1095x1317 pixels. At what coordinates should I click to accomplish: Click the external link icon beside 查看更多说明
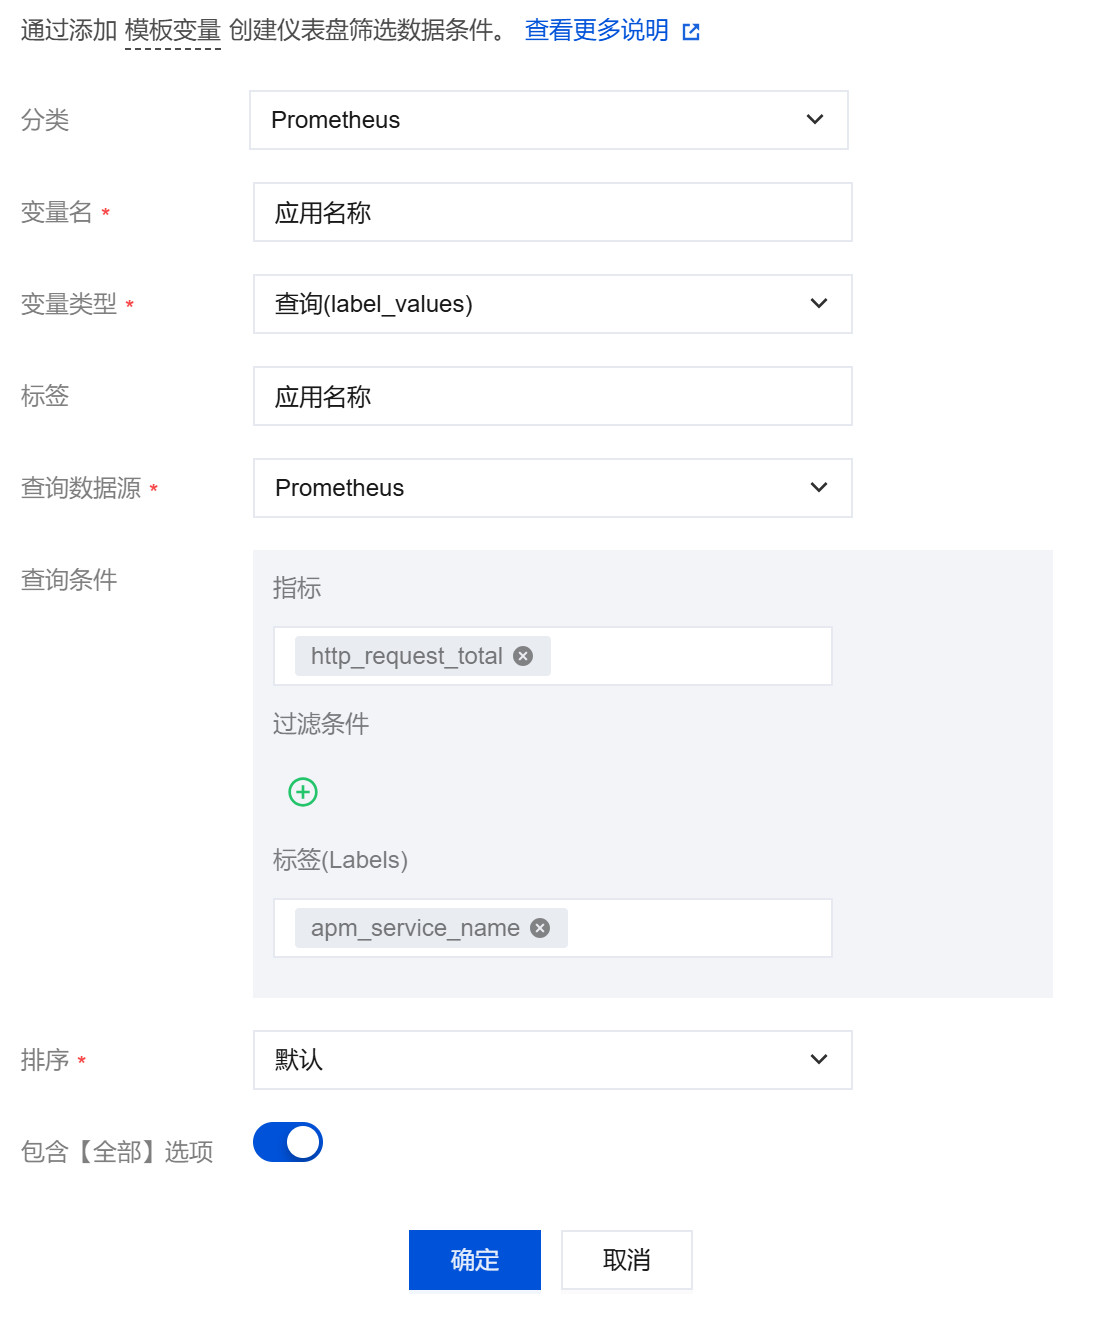click(x=691, y=32)
